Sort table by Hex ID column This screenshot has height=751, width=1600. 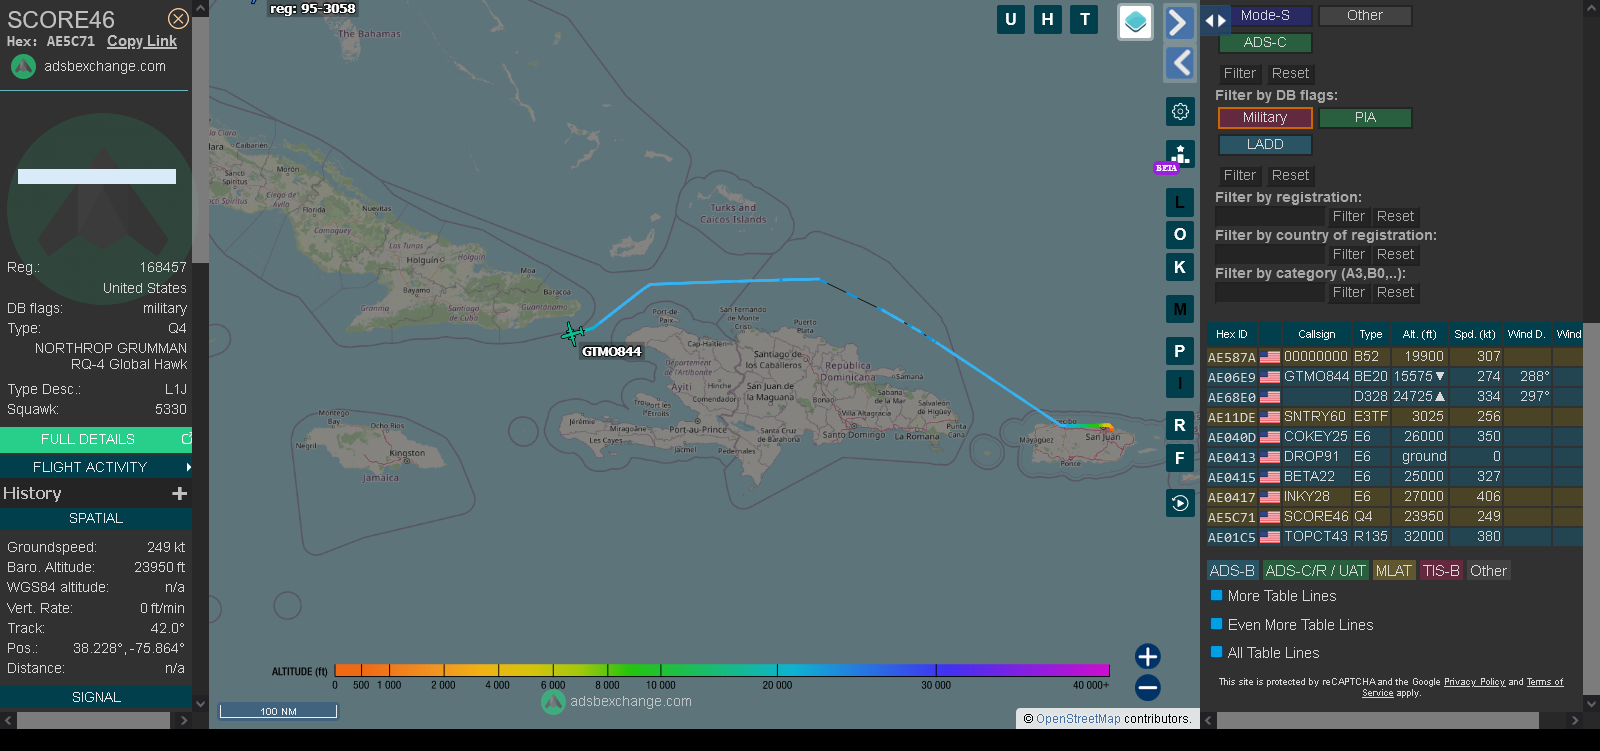point(1231,334)
